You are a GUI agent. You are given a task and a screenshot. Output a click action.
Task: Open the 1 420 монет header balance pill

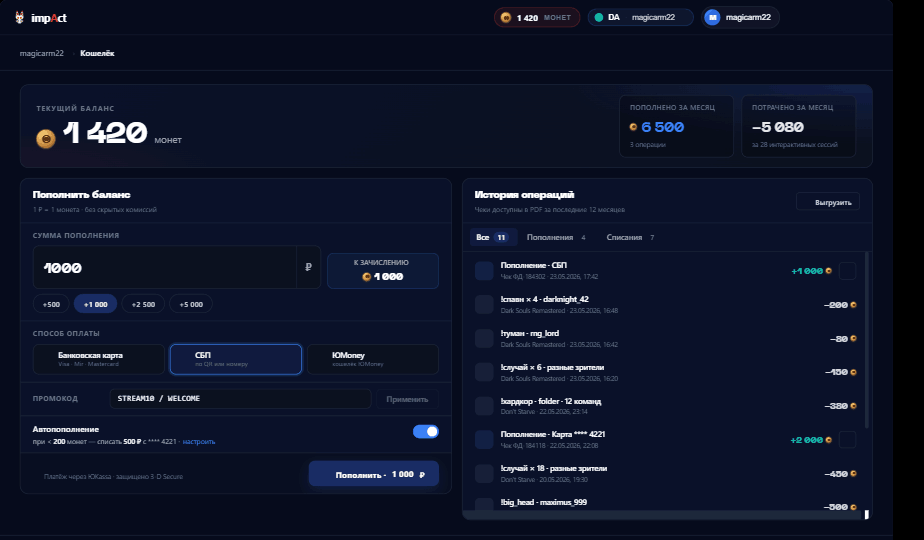(x=537, y=18)
